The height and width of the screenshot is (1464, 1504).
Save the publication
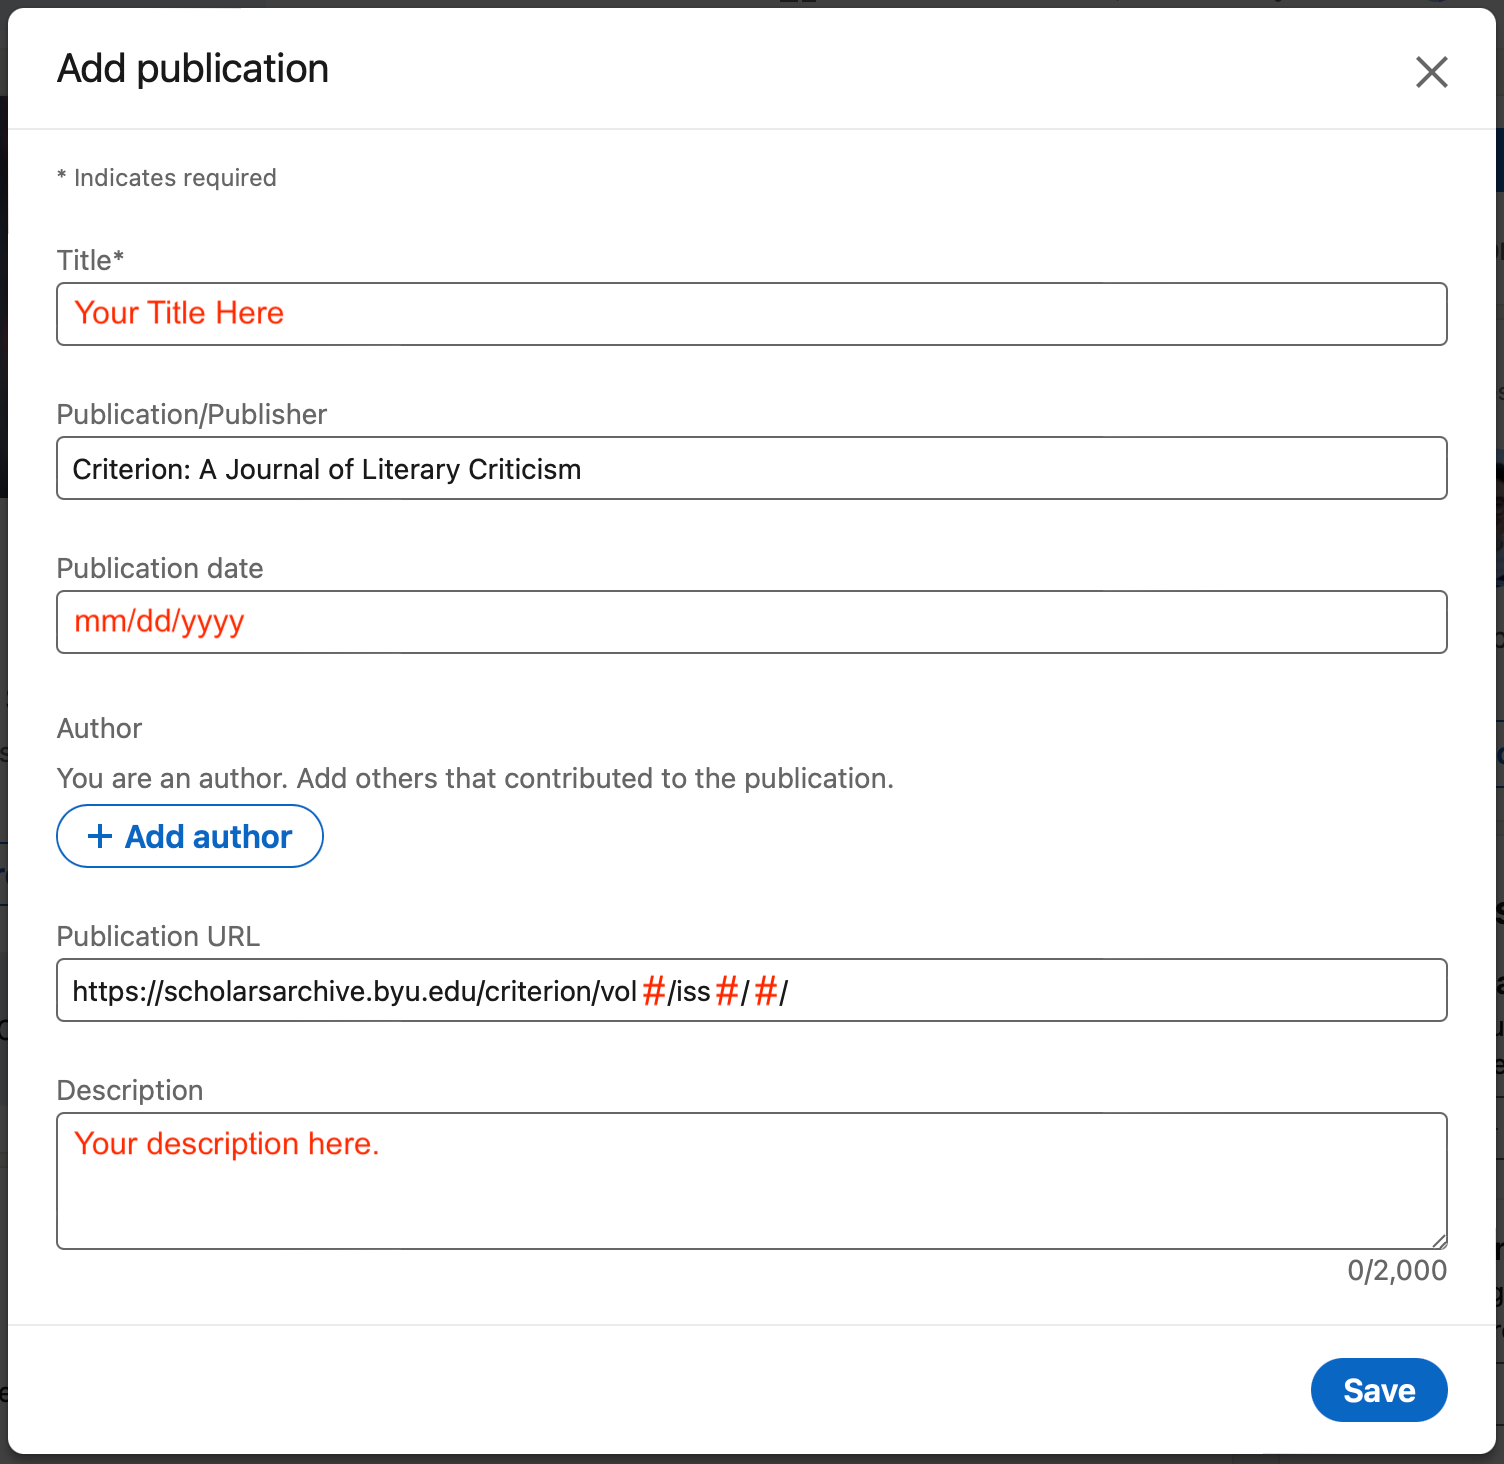1378,1390
